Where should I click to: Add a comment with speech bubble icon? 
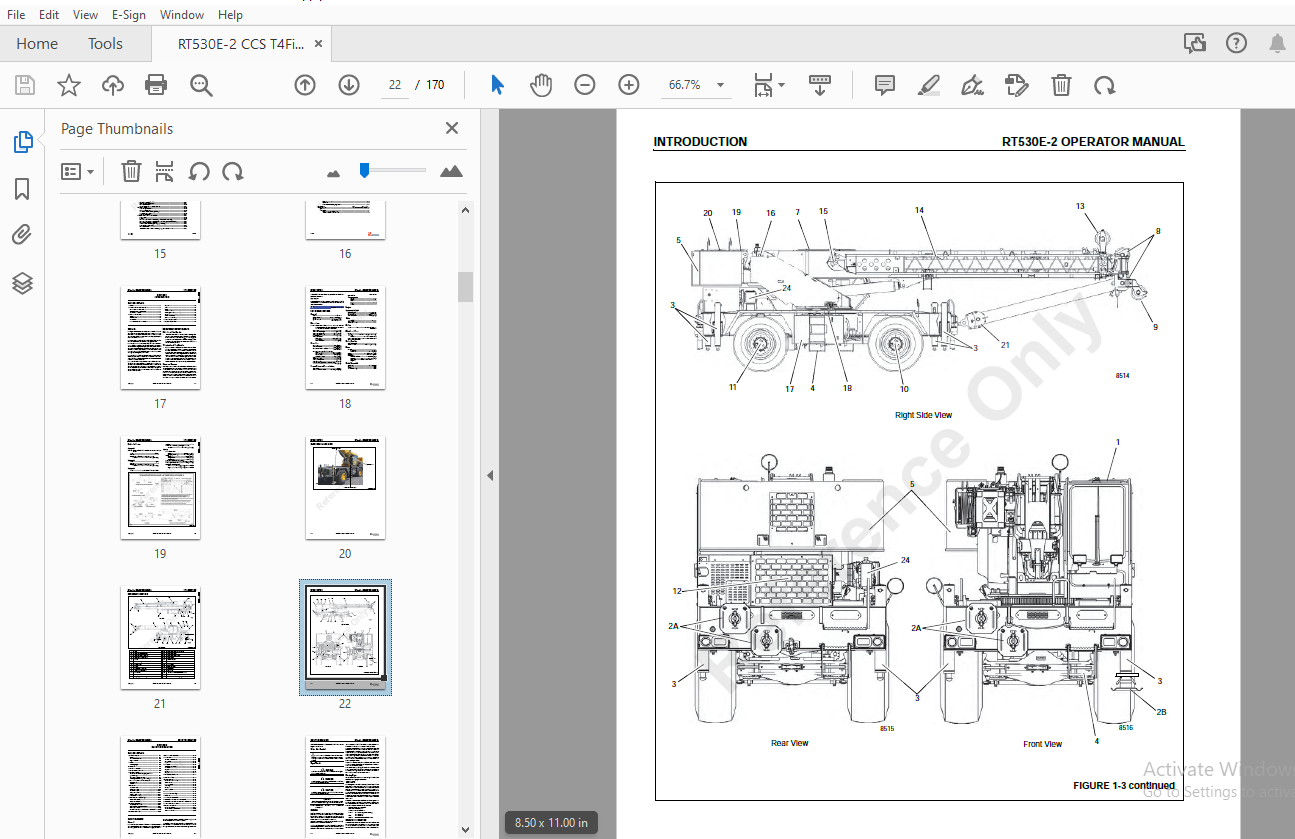pyautogui.click(x=885, y=85)
